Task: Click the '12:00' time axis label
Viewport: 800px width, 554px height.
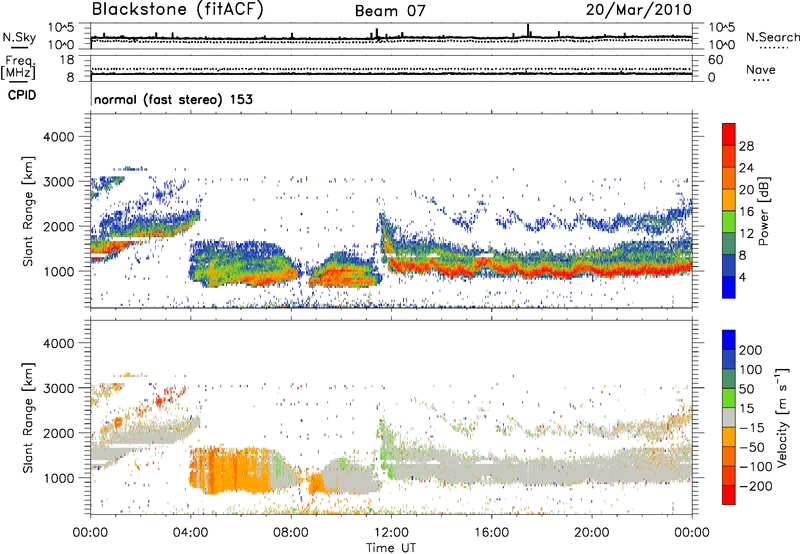Action: coord(391,533)
